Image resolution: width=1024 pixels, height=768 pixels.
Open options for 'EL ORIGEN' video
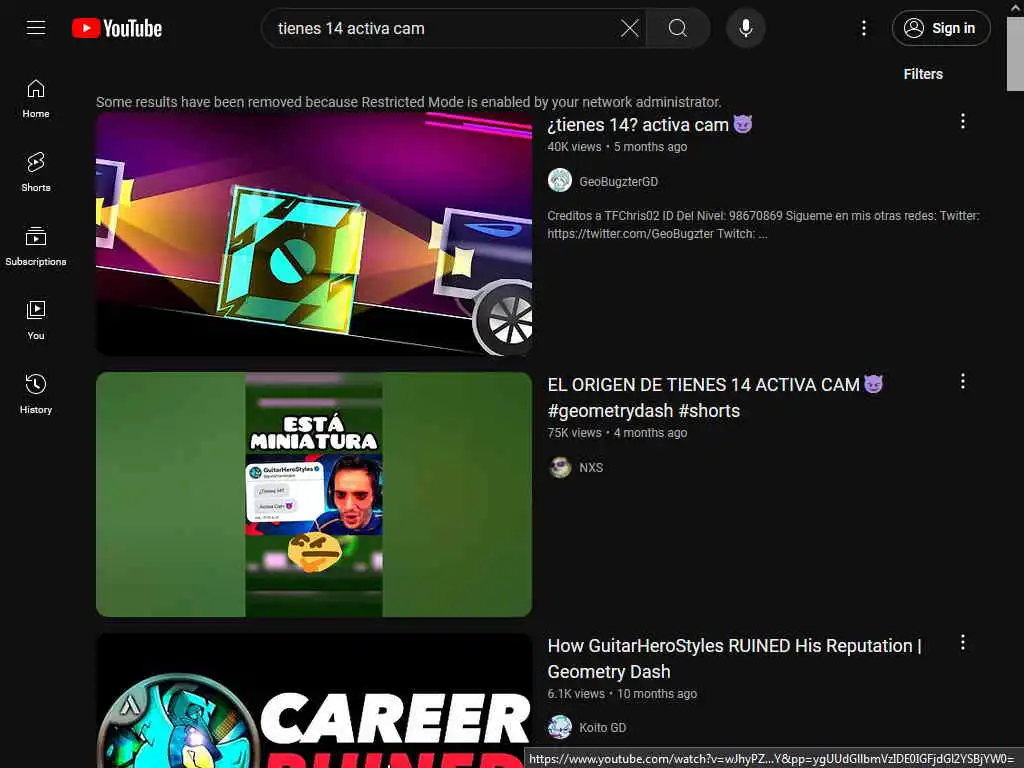pyautogui.click(x=963, y=381)
